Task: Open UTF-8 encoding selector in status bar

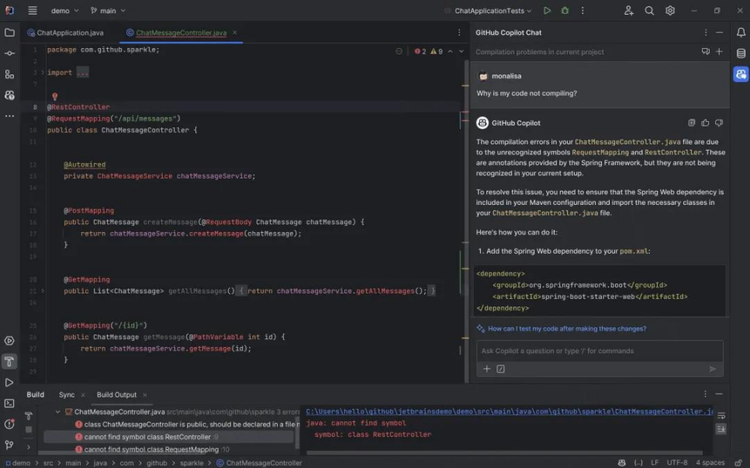Action: (x=677, y=463)
